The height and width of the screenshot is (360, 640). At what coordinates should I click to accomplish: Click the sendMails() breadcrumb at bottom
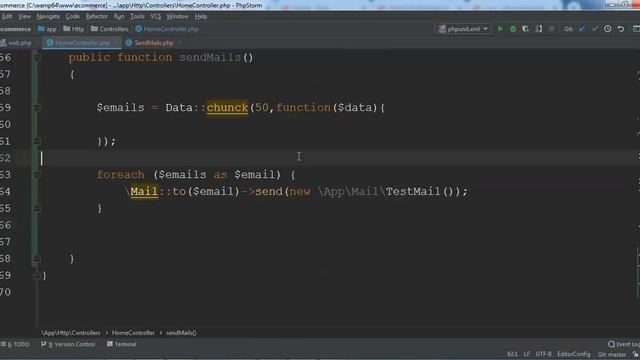tap(181, 333)
